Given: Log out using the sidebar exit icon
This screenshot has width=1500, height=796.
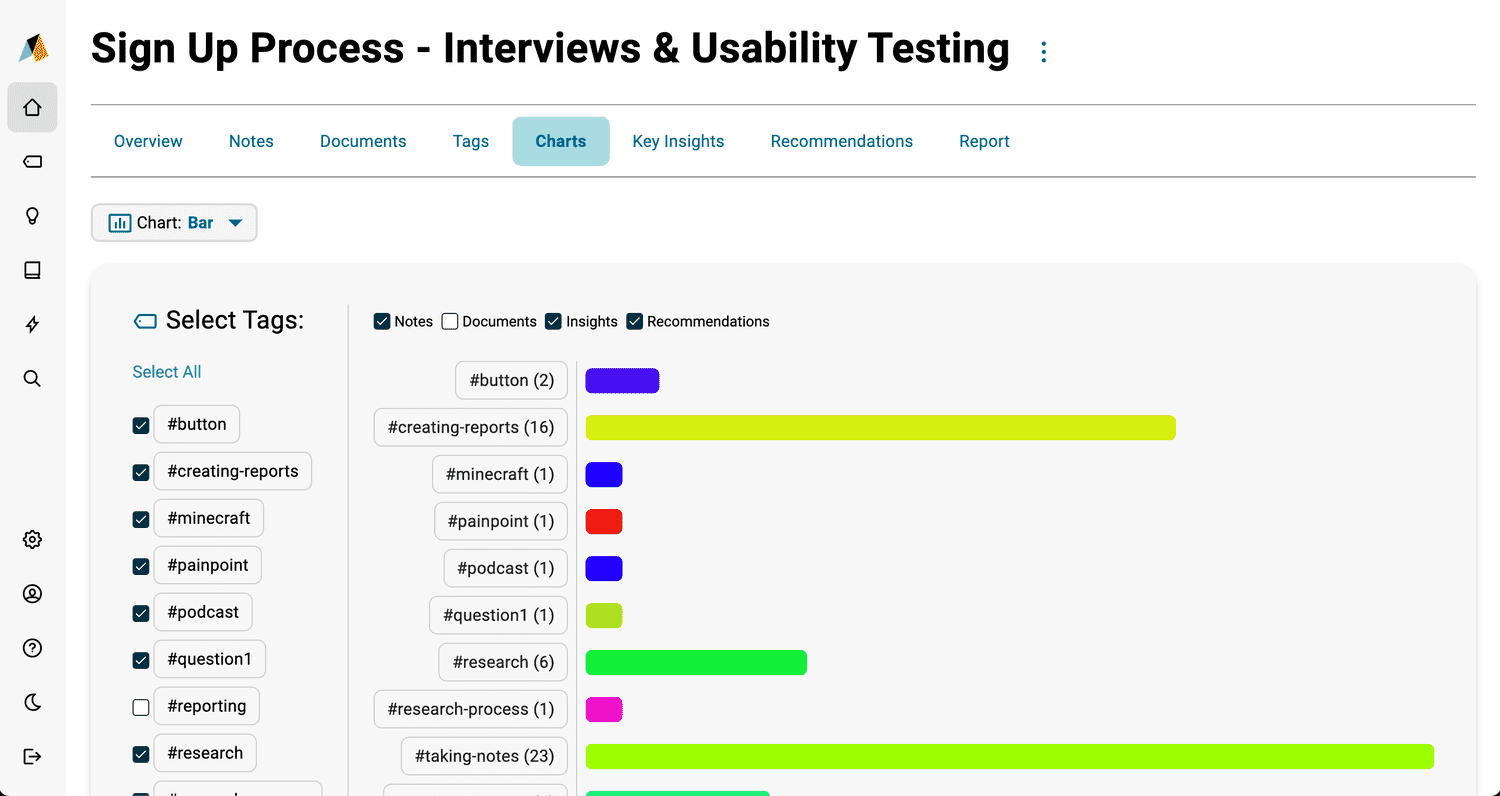Looking at the screenshot, I should pyautogui.click(x=32, y=756).
